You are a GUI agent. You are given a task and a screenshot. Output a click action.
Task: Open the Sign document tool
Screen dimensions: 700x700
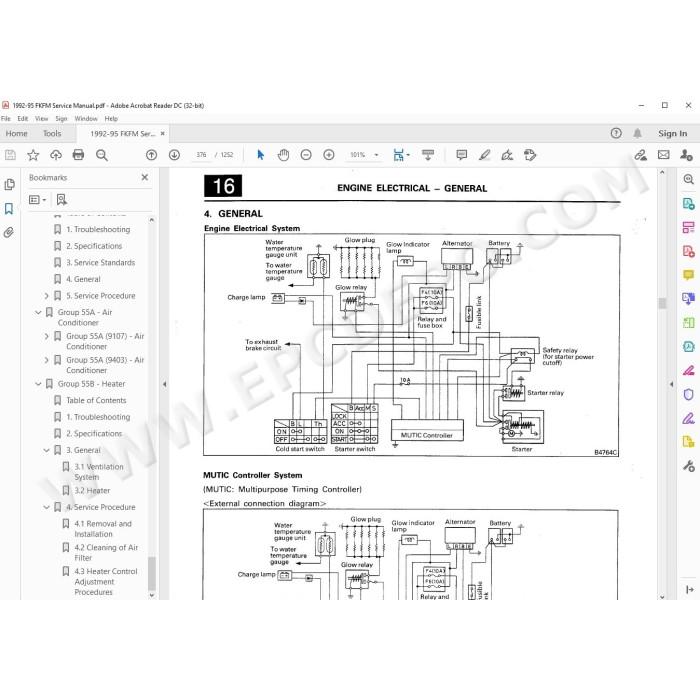coord(507,155)
